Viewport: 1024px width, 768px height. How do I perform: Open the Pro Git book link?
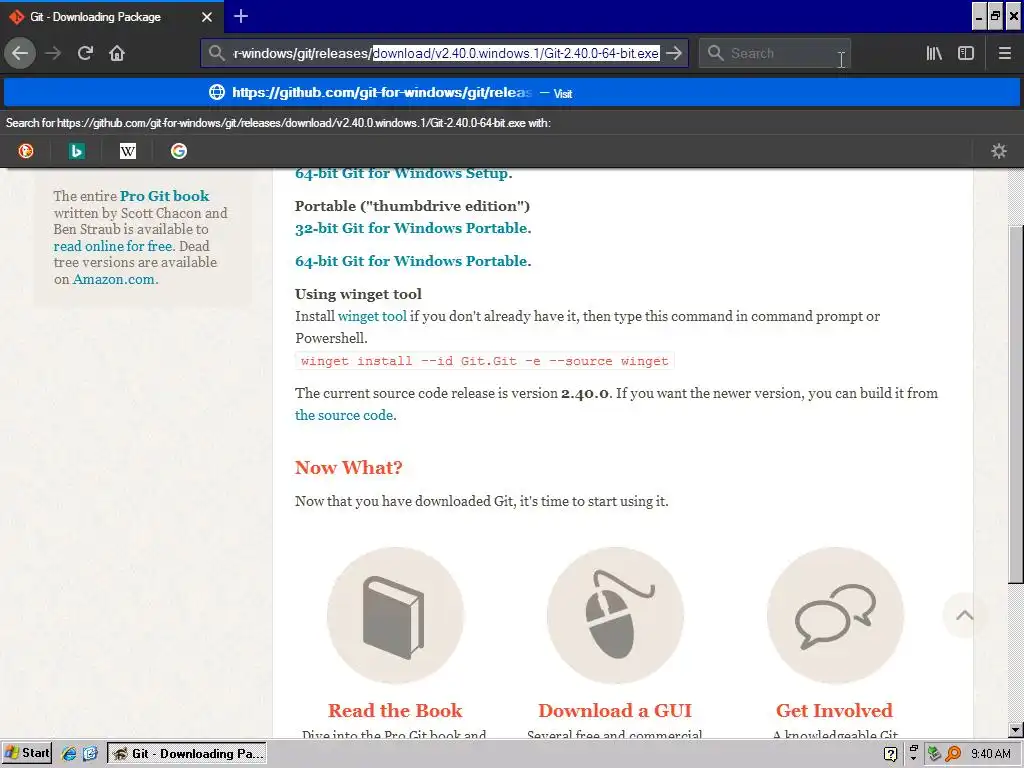coord(165,196)
